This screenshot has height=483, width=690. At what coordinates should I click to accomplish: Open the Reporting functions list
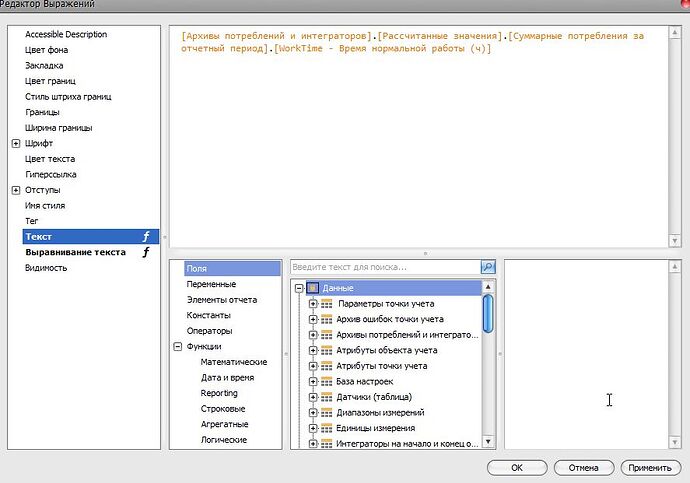point(219,393)
